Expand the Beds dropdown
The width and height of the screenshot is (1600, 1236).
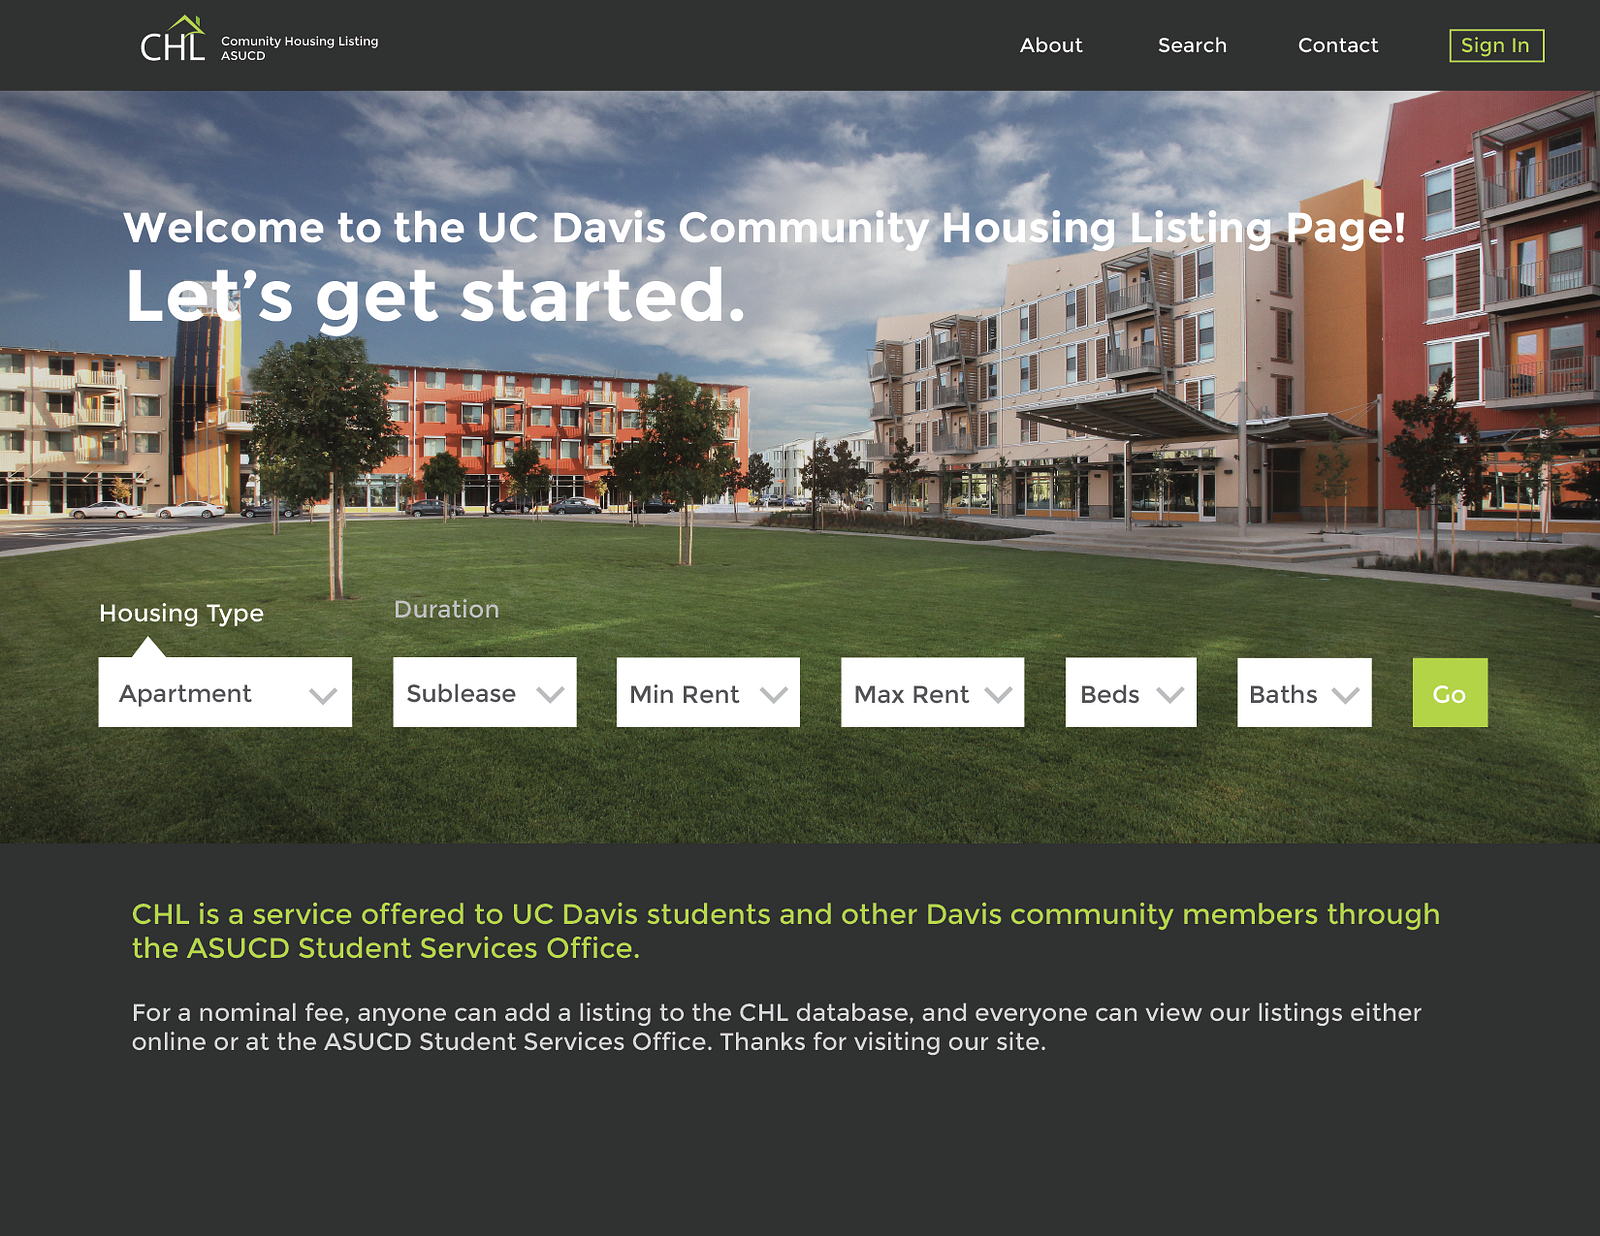point(1131,692)
